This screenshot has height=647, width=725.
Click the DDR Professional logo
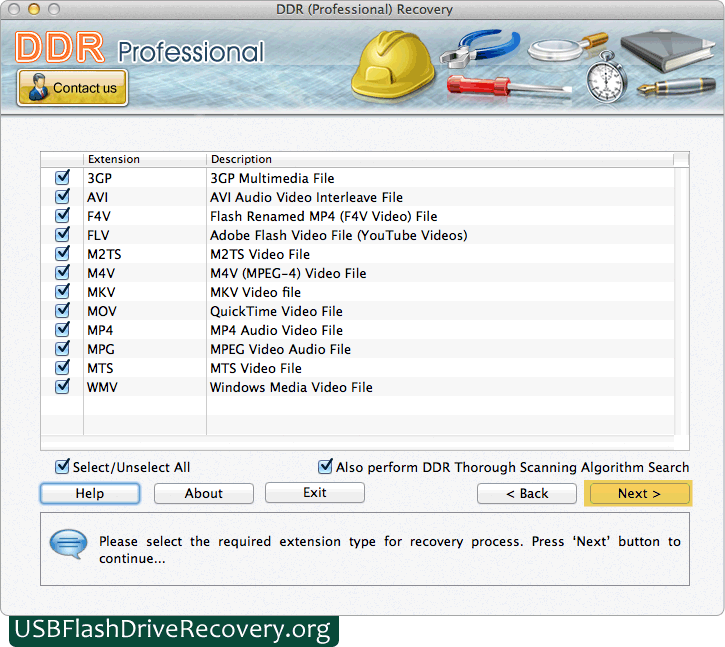[x=139, y=49]
